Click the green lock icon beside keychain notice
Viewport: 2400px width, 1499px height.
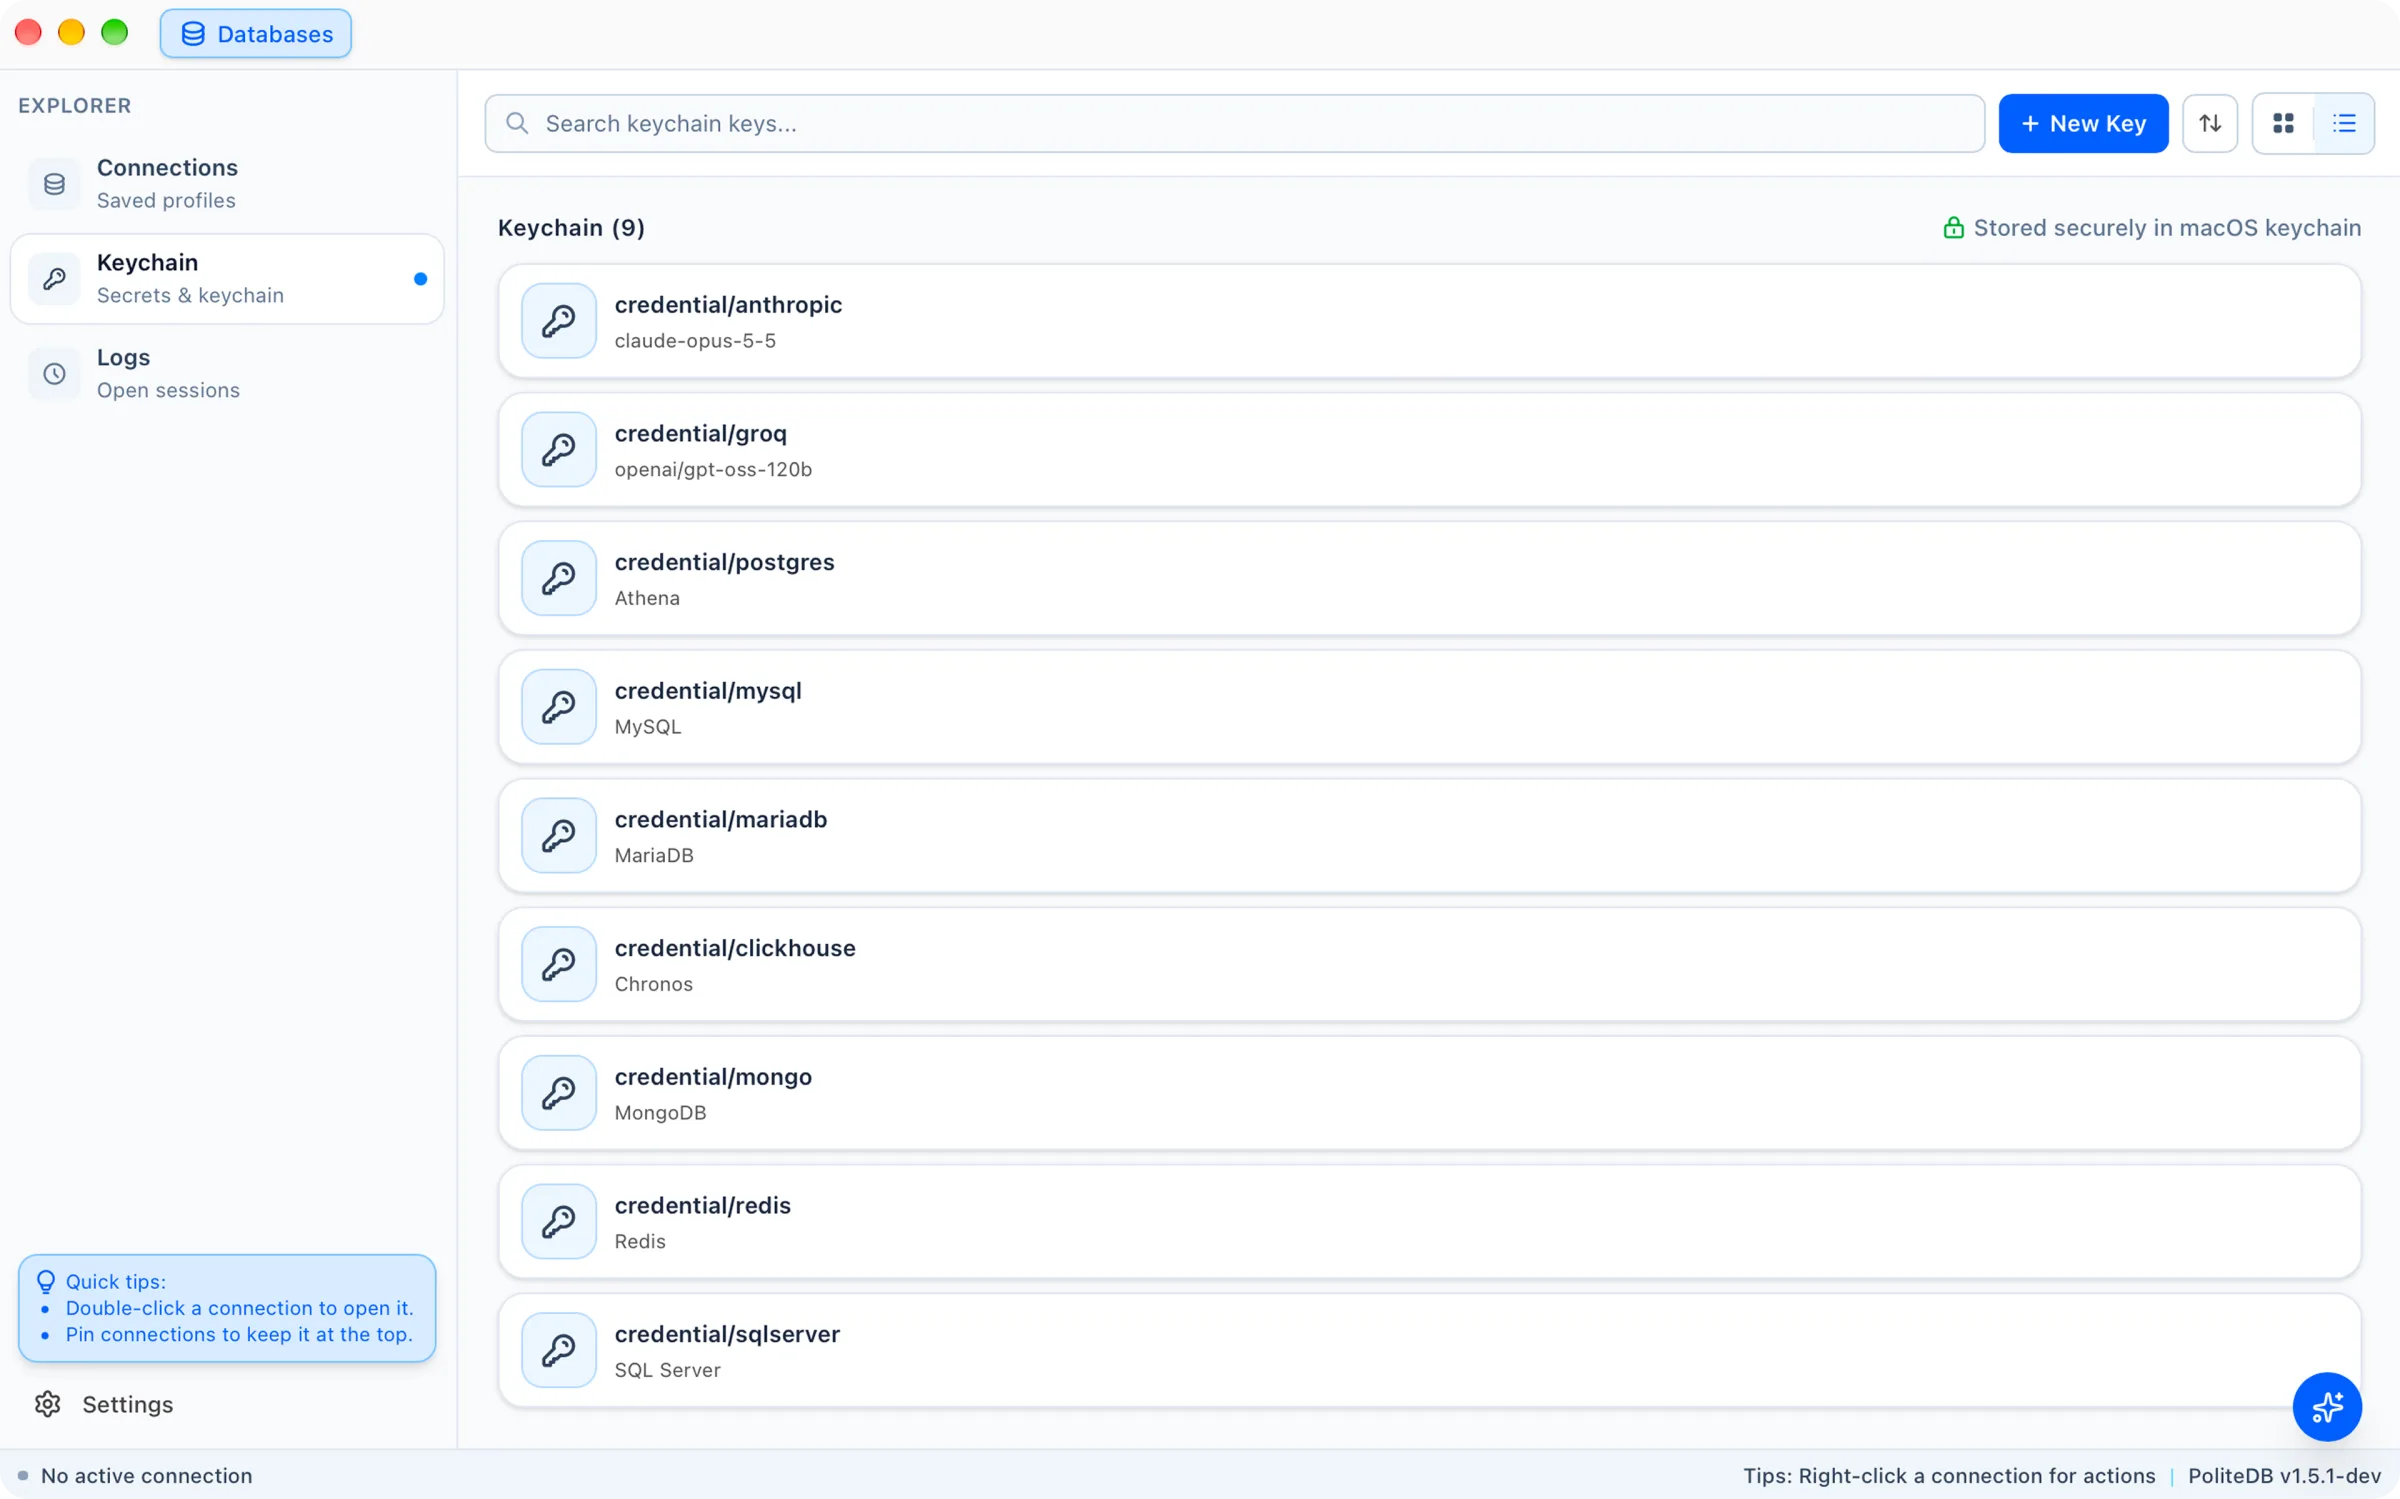(1953, 228)
